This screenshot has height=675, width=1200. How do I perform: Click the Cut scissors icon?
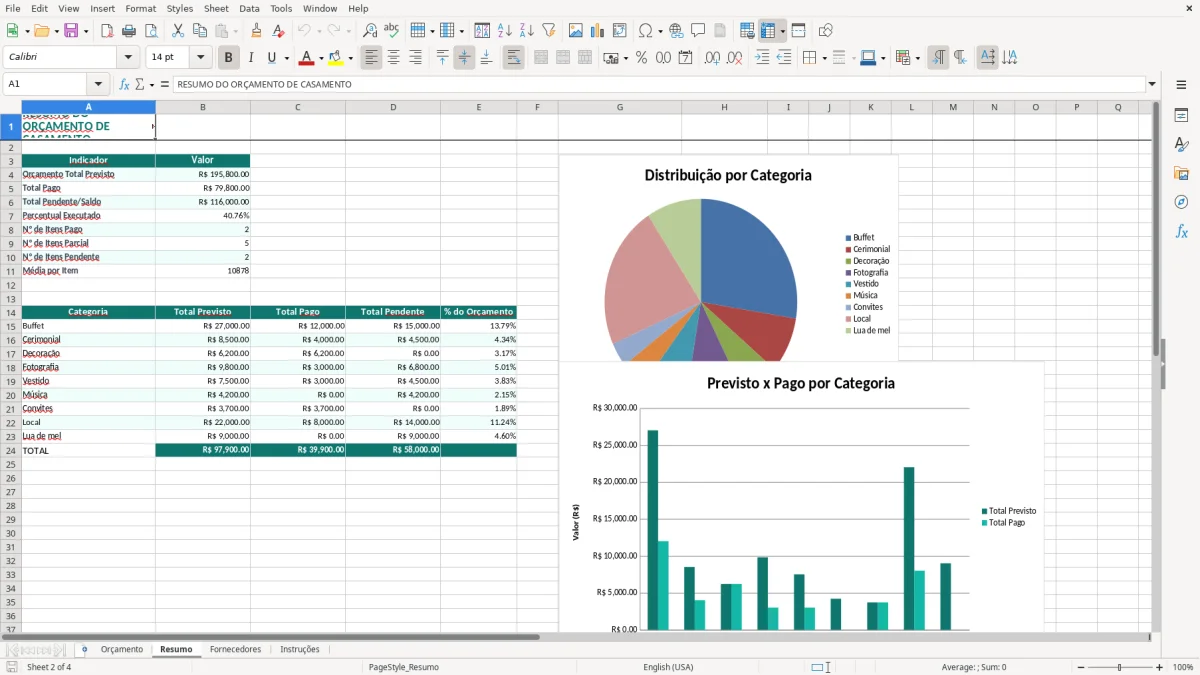pyautogui.click(x=178, y=31)
